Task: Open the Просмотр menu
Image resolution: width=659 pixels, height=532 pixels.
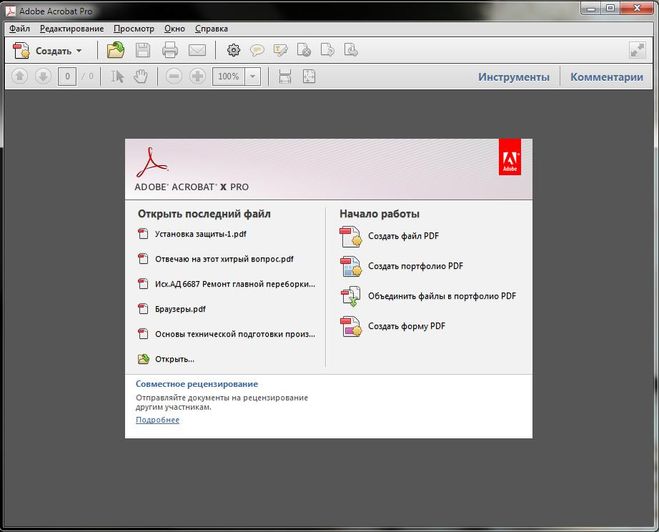Action: [134, 28]
